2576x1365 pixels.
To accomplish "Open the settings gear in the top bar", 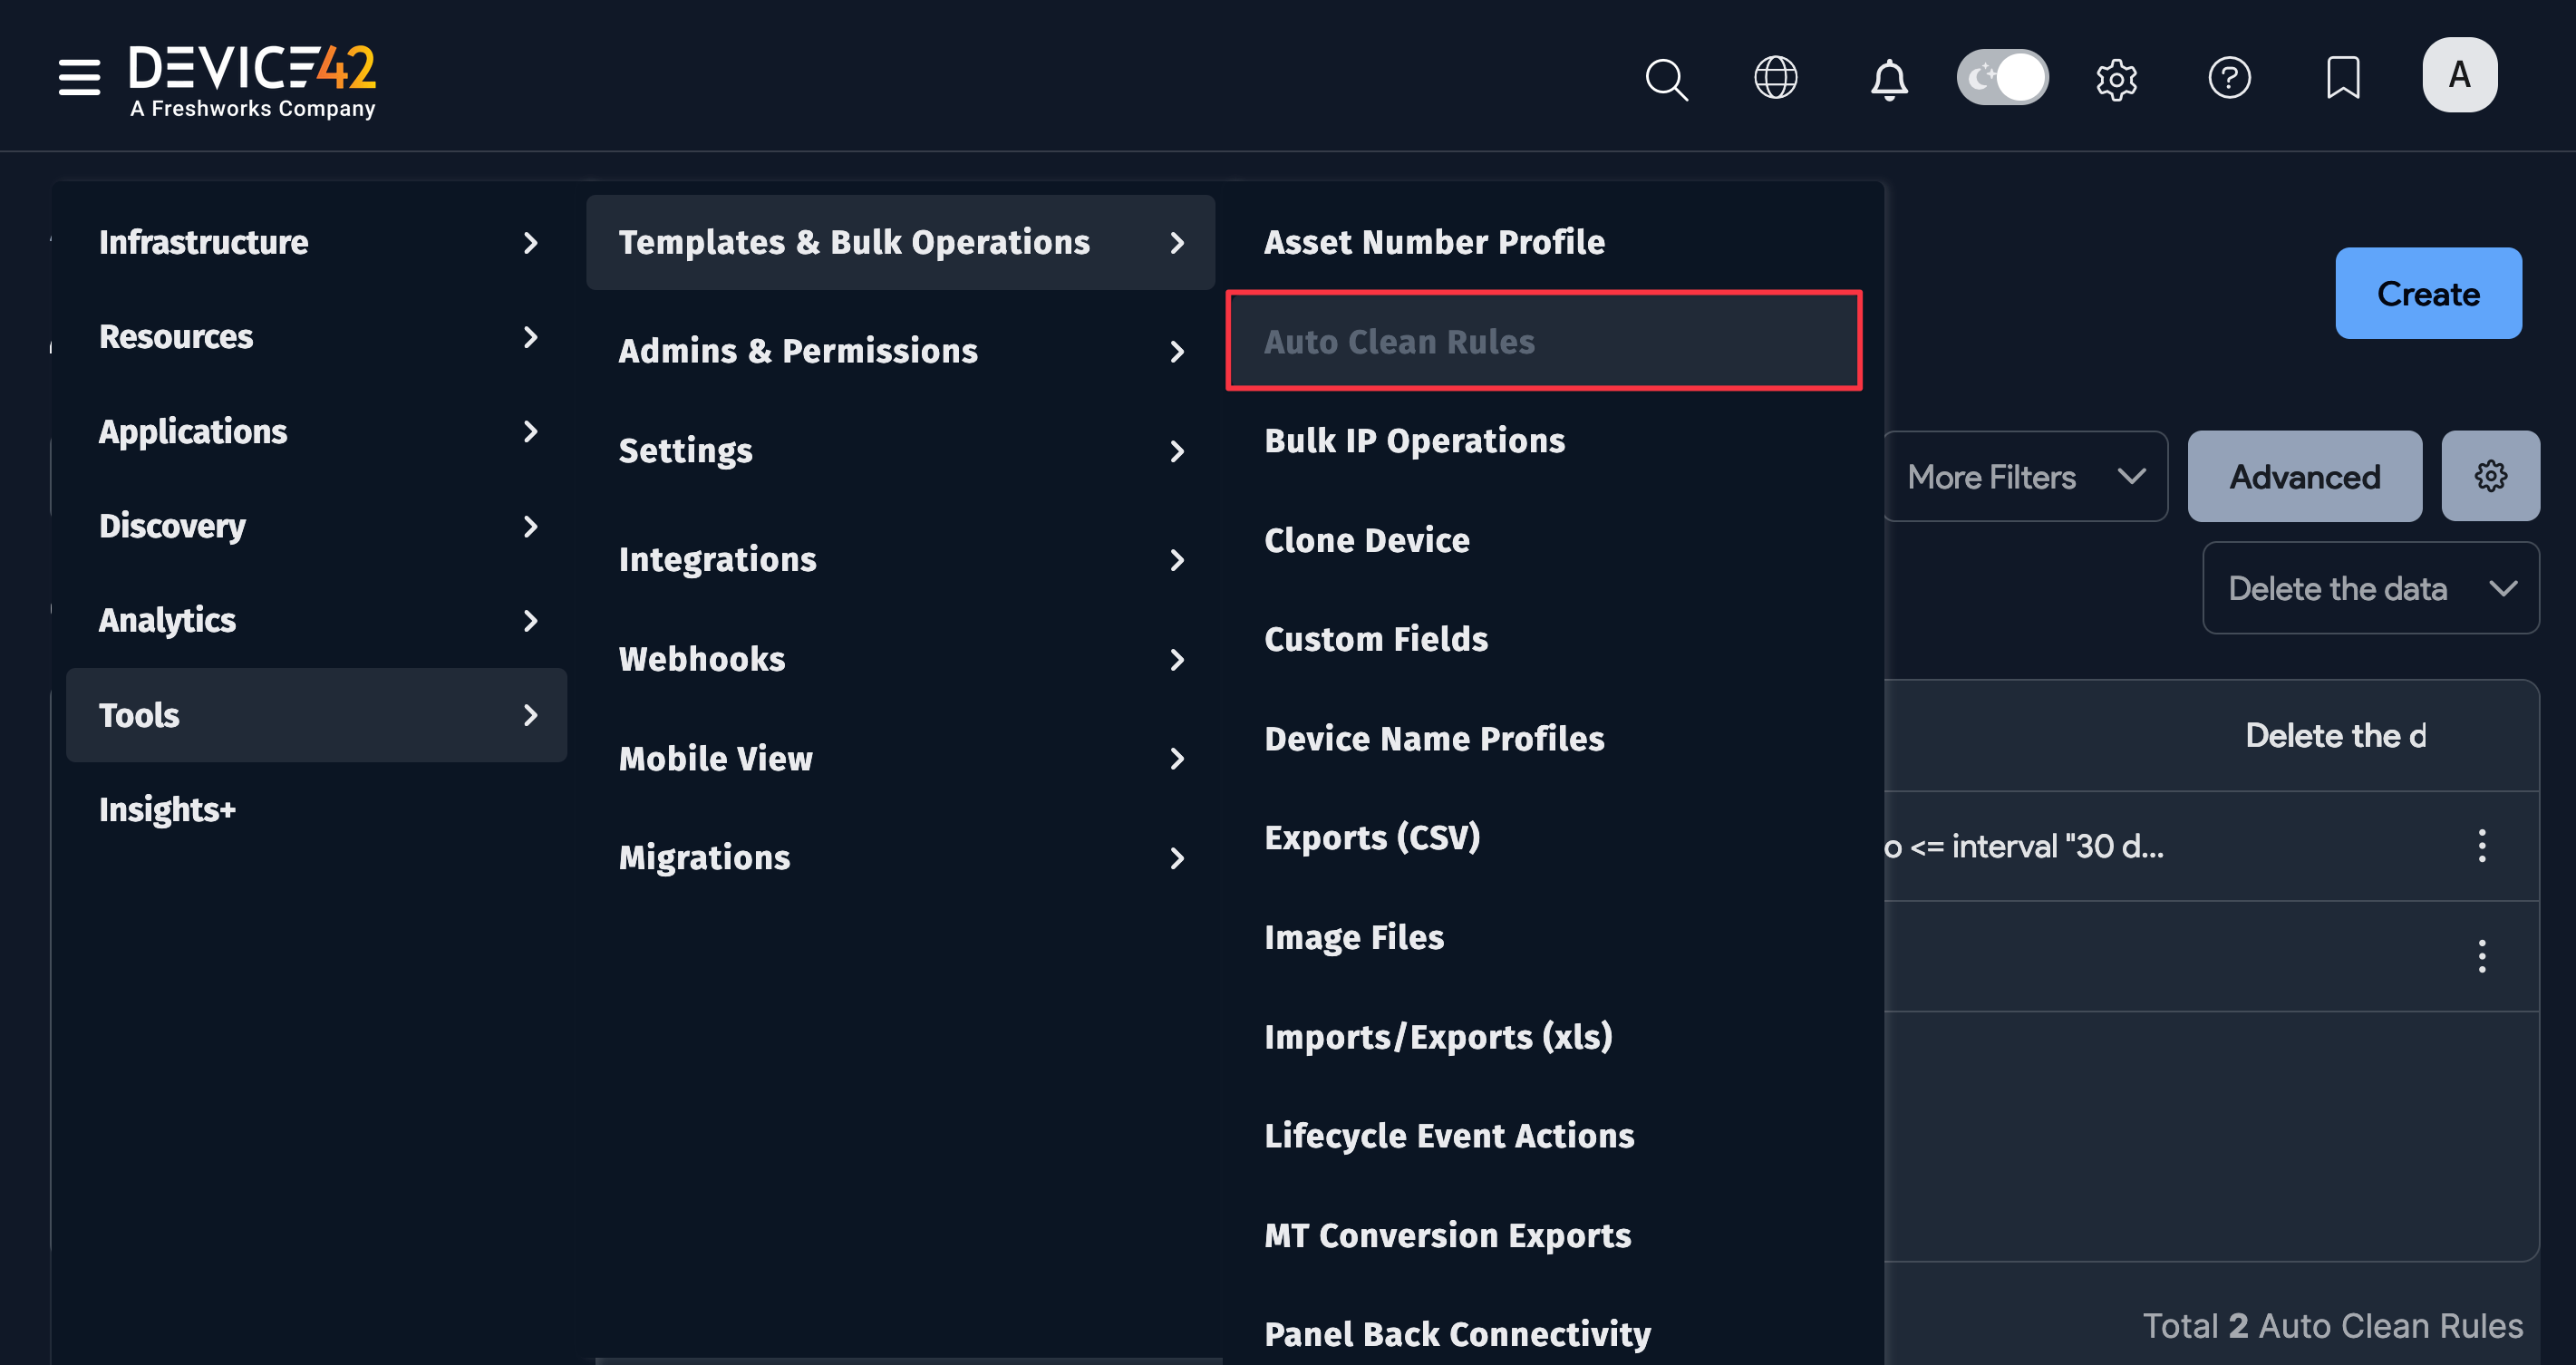I will [2117, 78].
